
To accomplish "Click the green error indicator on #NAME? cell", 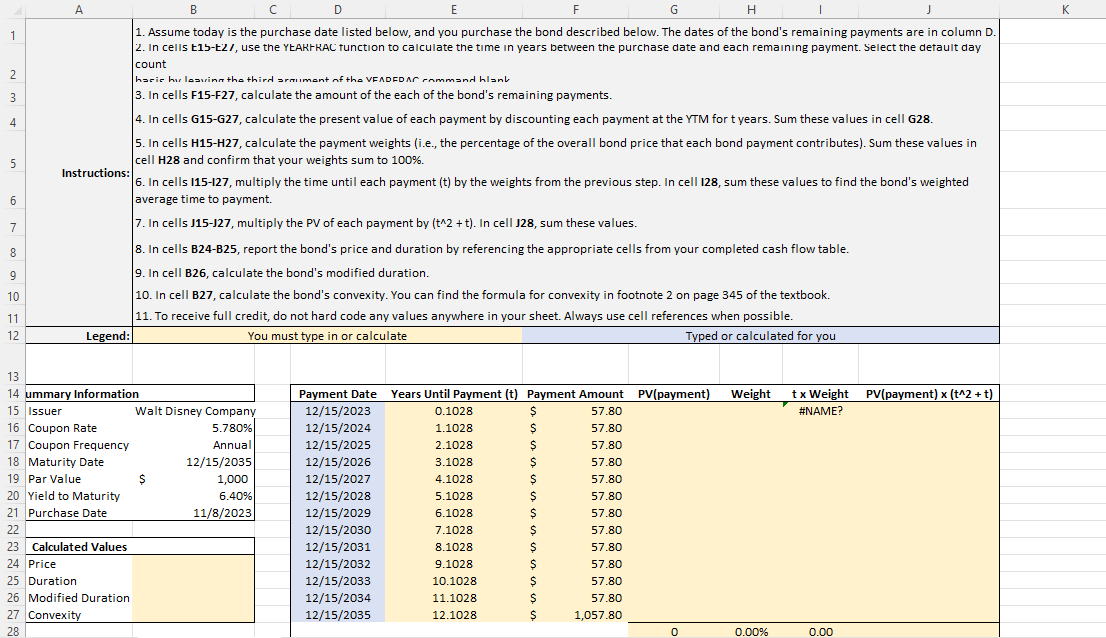I will pyautogui.click(x=787, y=405).
